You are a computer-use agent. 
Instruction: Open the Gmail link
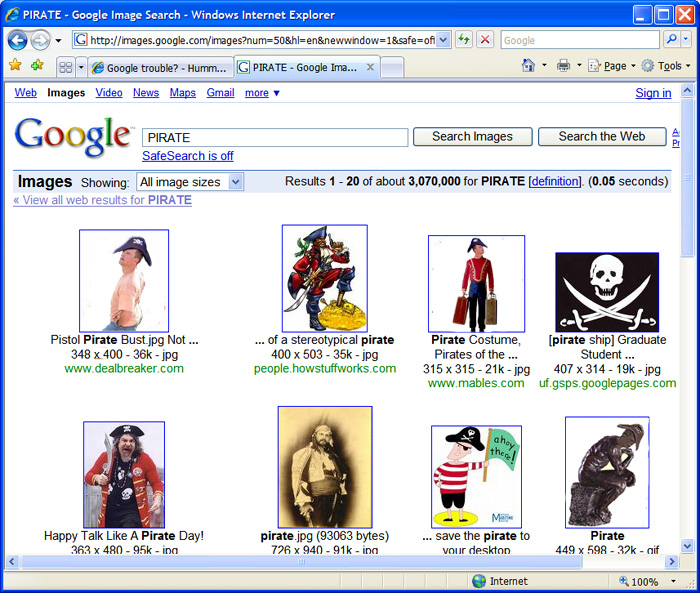pos(220,92)
